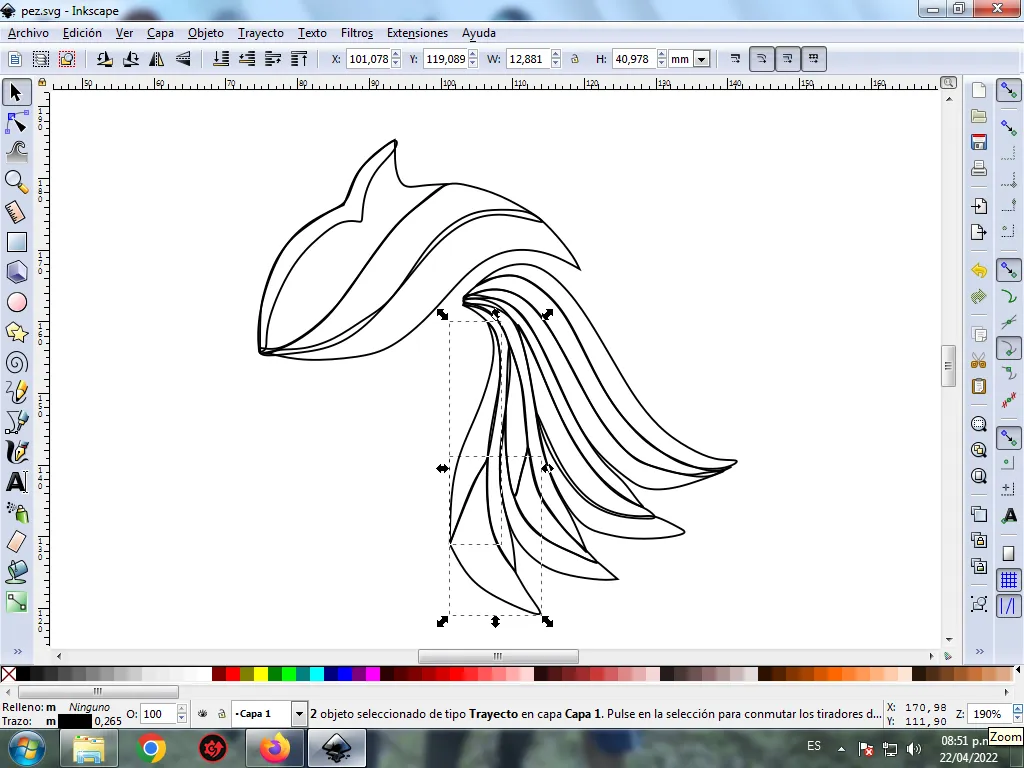
Task: Pick the cyan palette swatch
Action: 317,674
